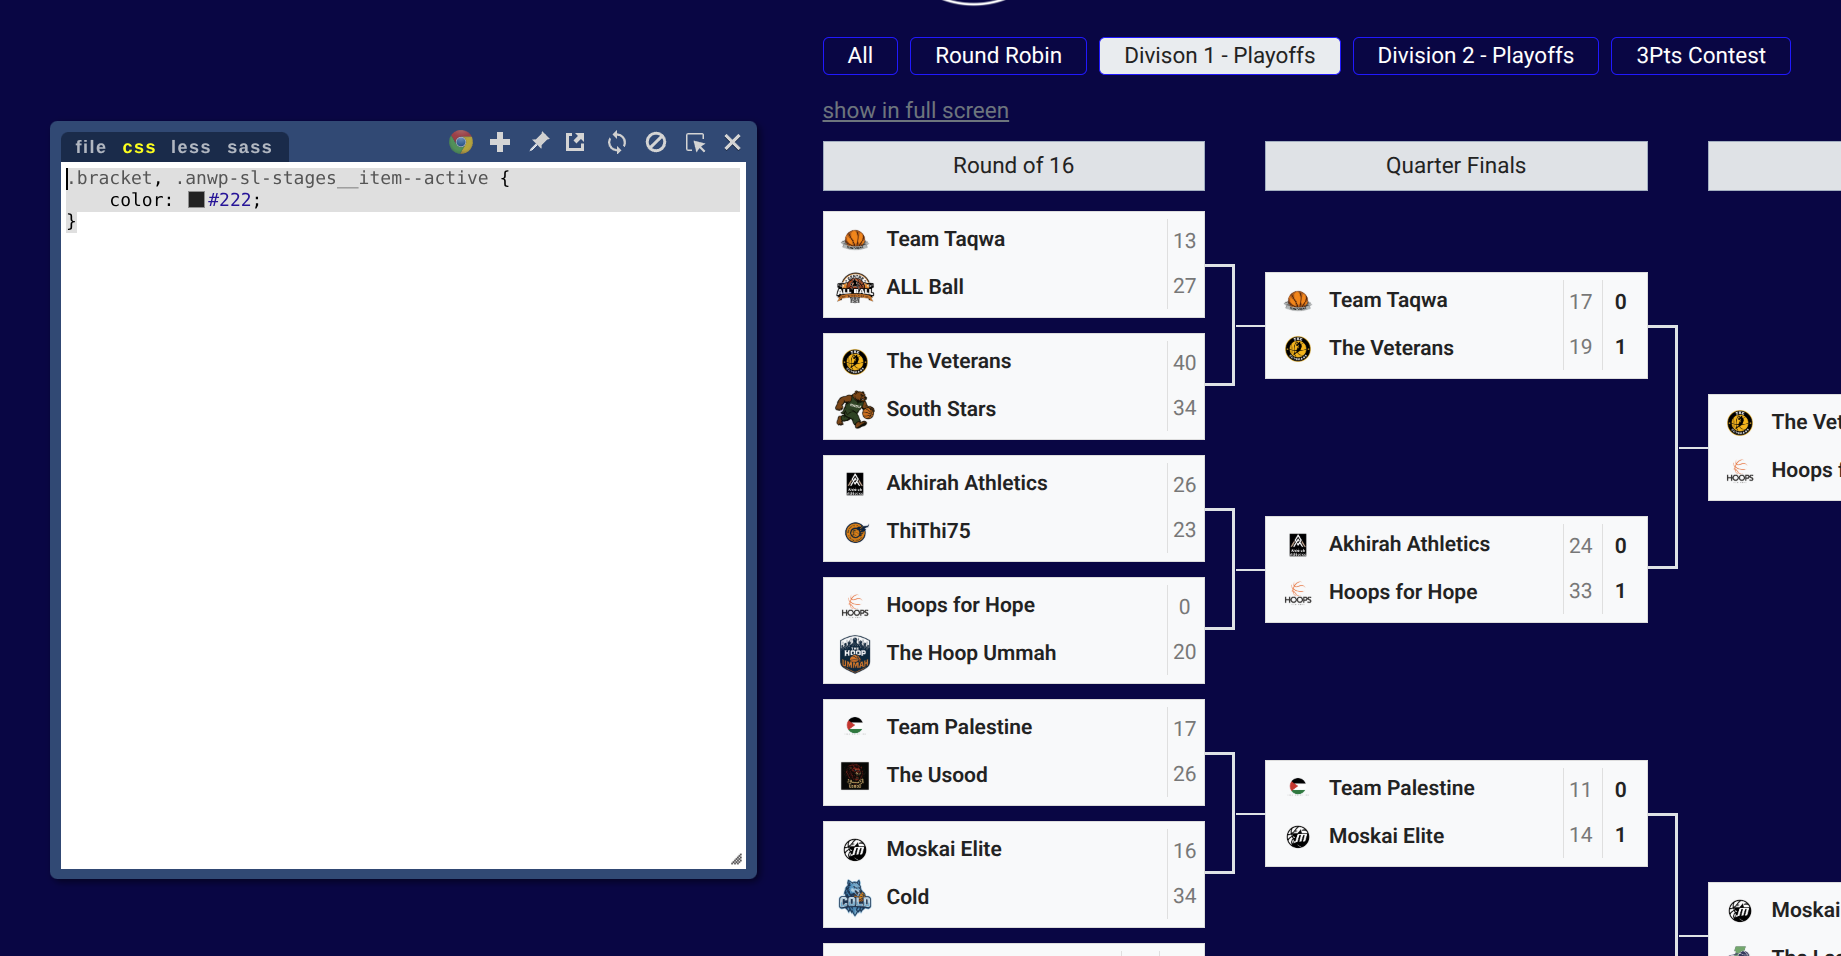1841x956 pixels.
Task: Close the CSS editor panel
Action: tap(733, 142)
